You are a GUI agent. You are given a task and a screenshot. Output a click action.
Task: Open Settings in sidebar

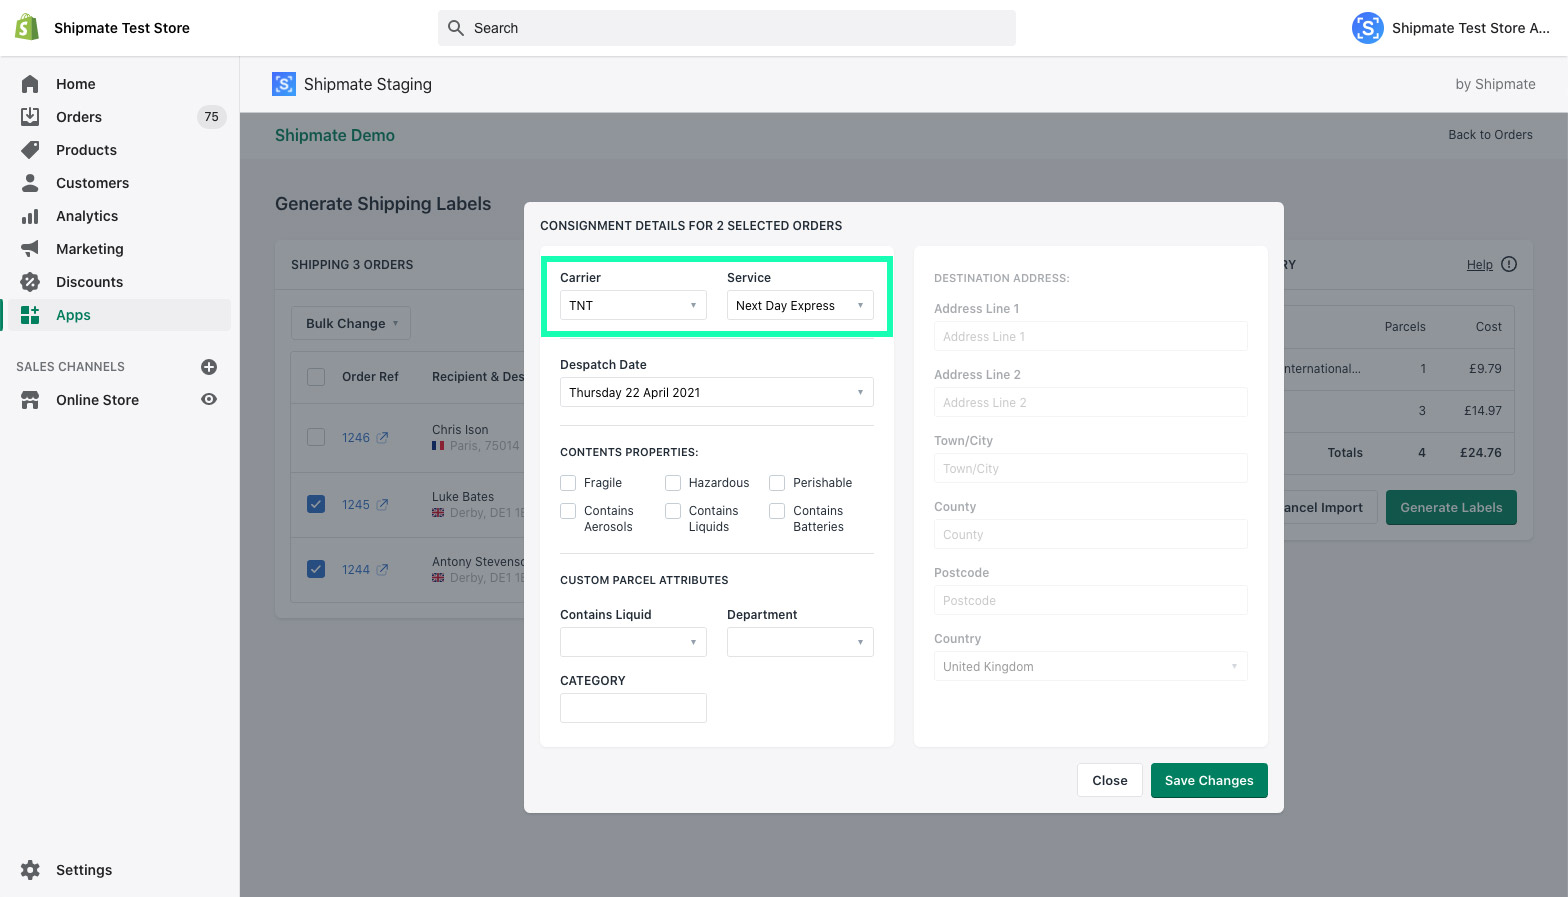pos(84,870)
